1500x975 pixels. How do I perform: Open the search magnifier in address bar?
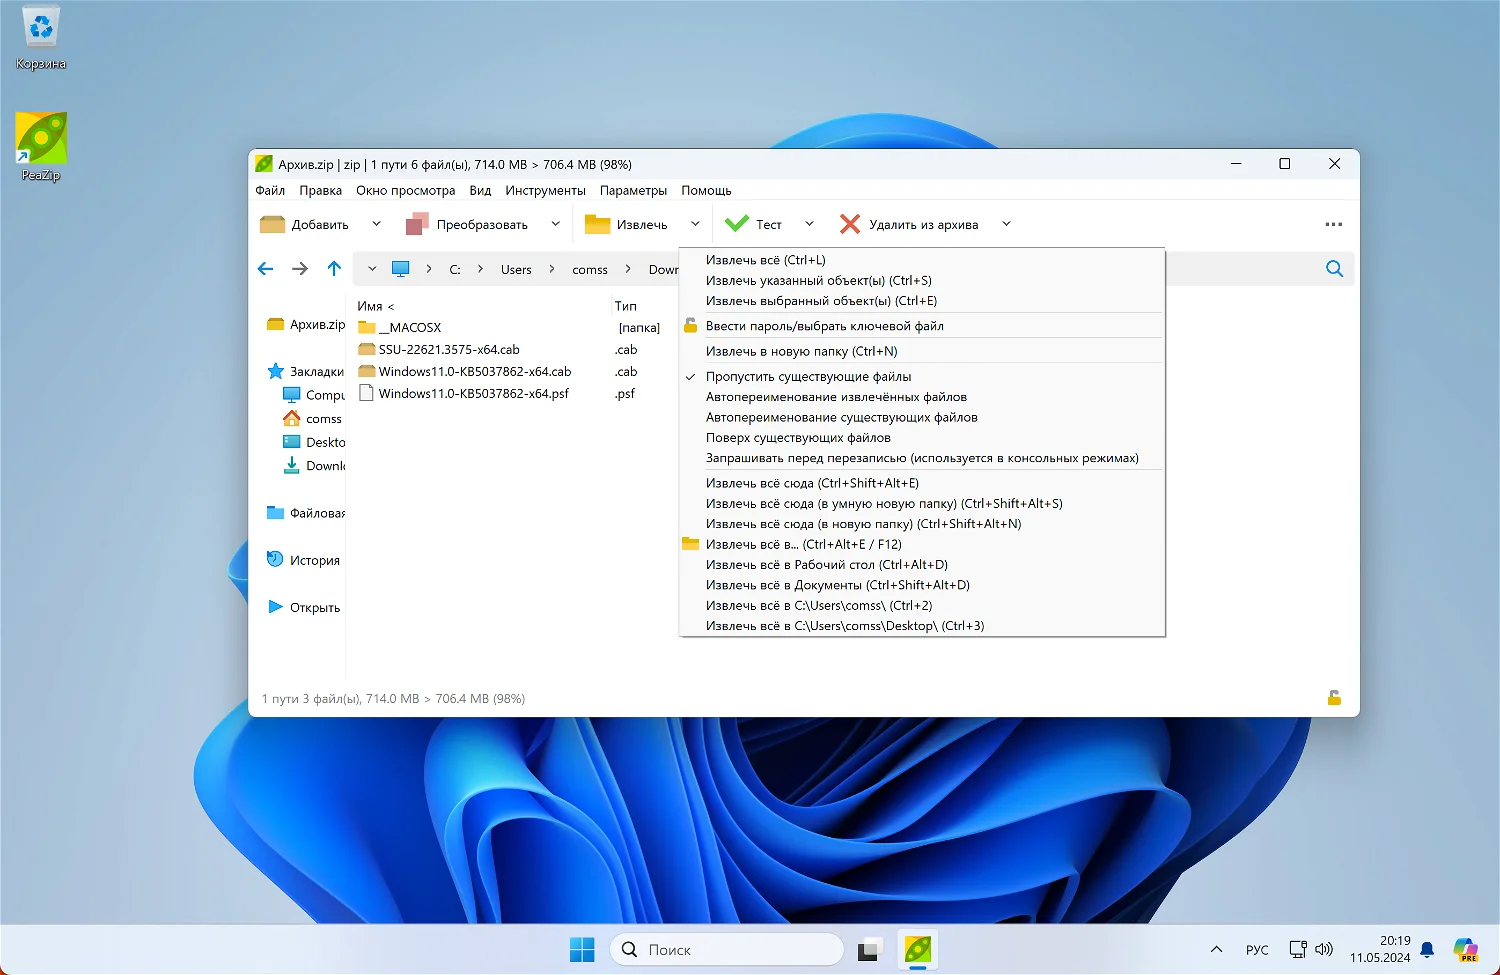(1334, 269)
